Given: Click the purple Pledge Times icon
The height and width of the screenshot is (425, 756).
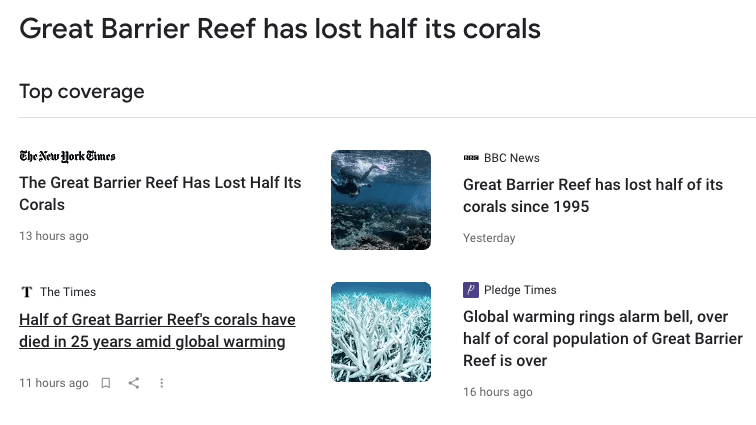Looking at the screenshot, I should coord(471,290).
